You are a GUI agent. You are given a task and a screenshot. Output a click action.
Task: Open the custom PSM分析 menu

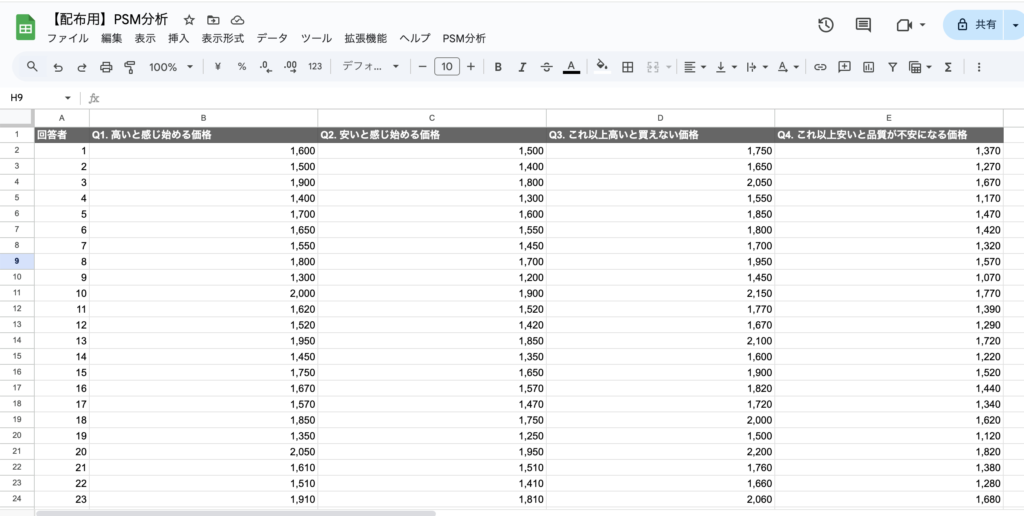(x=464, y=38)
